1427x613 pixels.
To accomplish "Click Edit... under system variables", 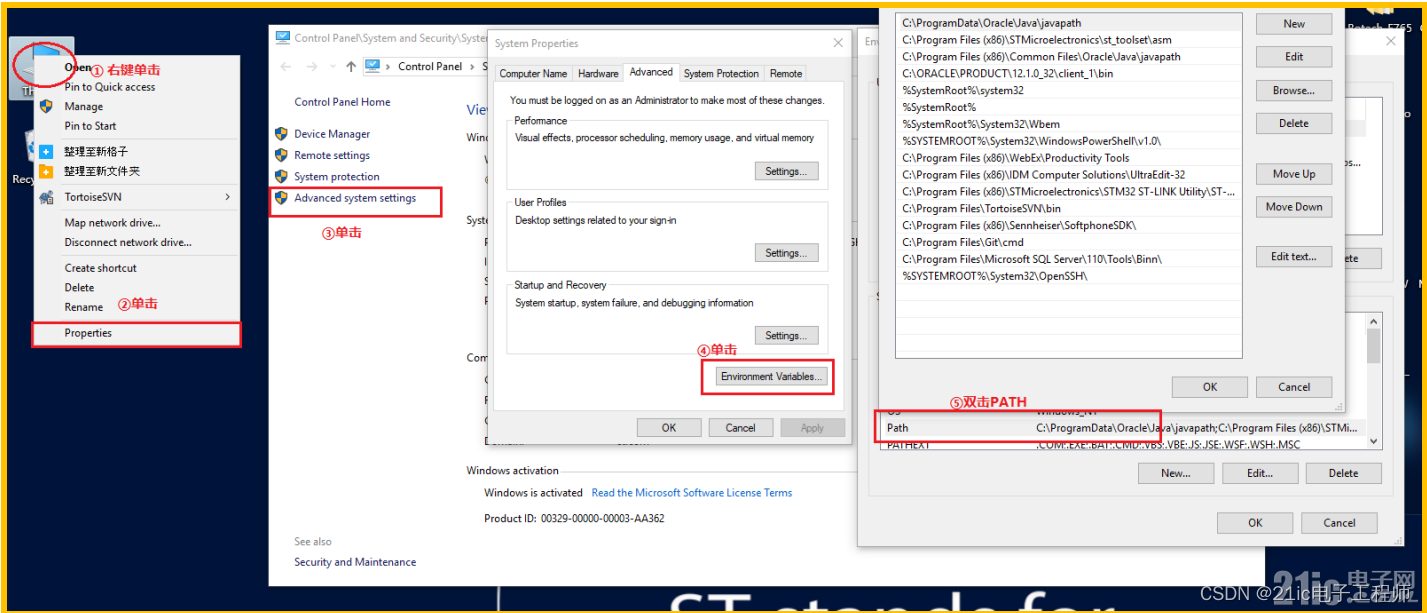I will coord(1260,473).
